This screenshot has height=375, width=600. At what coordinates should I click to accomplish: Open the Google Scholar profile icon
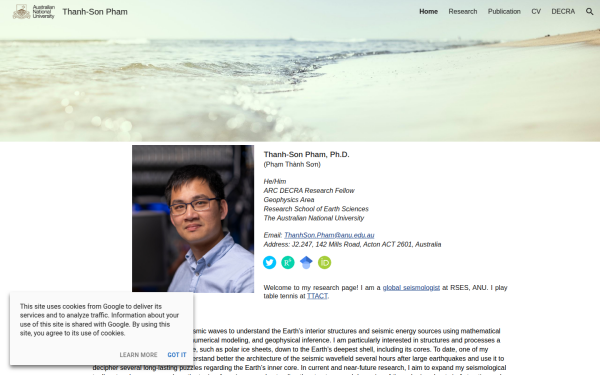click(306, 262)
